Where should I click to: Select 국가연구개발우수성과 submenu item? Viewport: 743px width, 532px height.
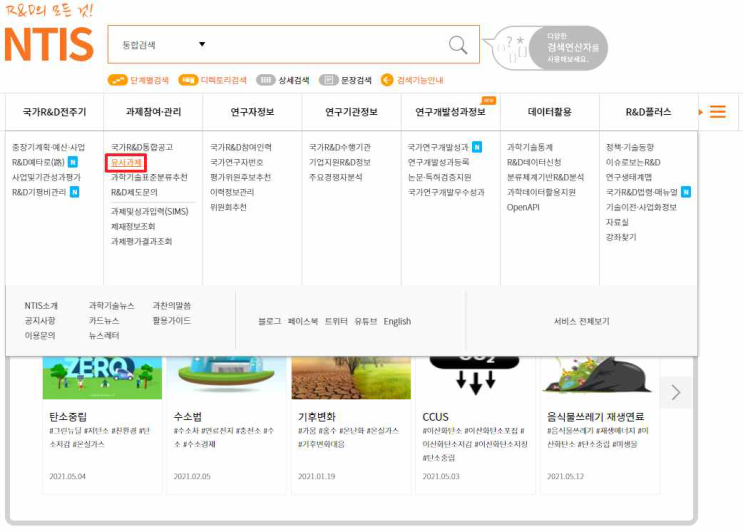click(x=446, y=192)
